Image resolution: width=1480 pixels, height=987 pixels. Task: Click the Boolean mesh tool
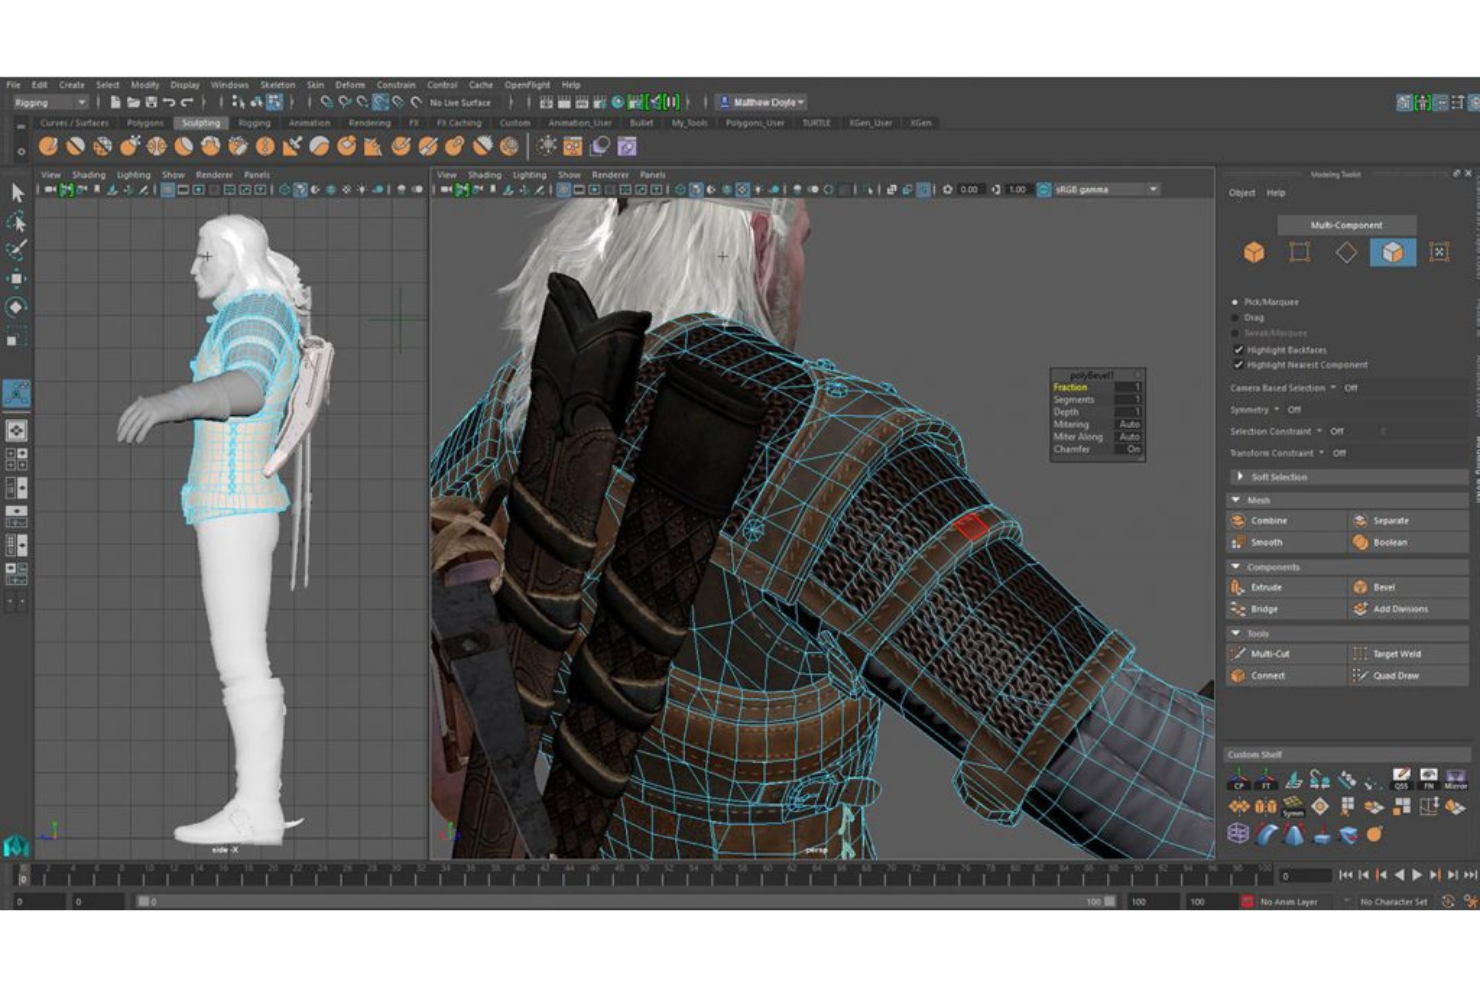tap(1408, 543)
